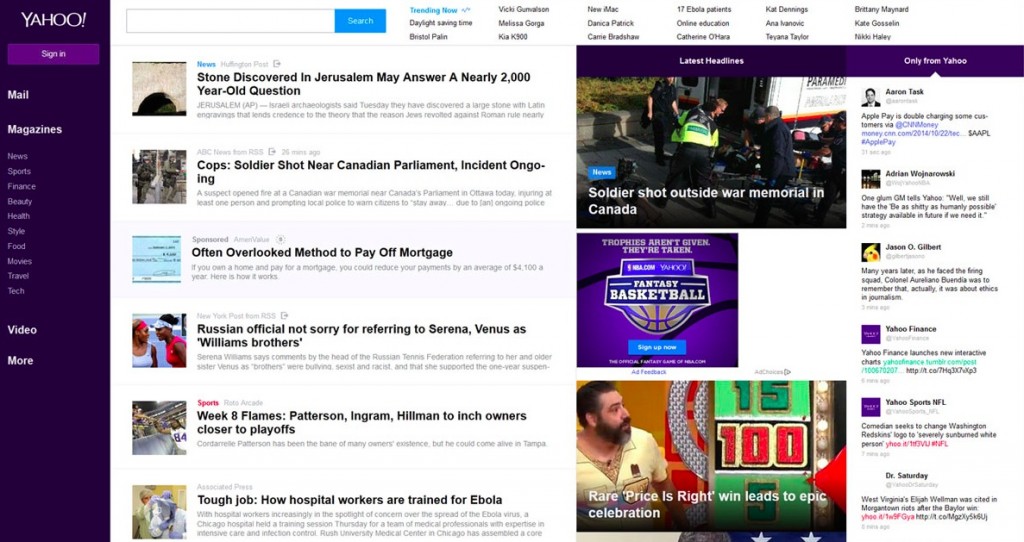The height and width of the screenshot is (542, 1024).
Task: Open trending topic Kat Dennings
Action: 787,9
